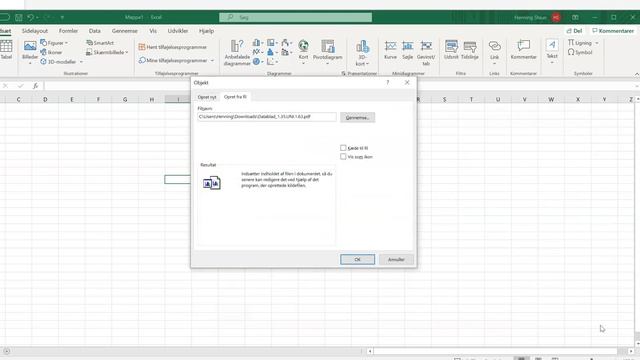
Task: Insert icons with the Ikoner button
Action: pos(51,52)
